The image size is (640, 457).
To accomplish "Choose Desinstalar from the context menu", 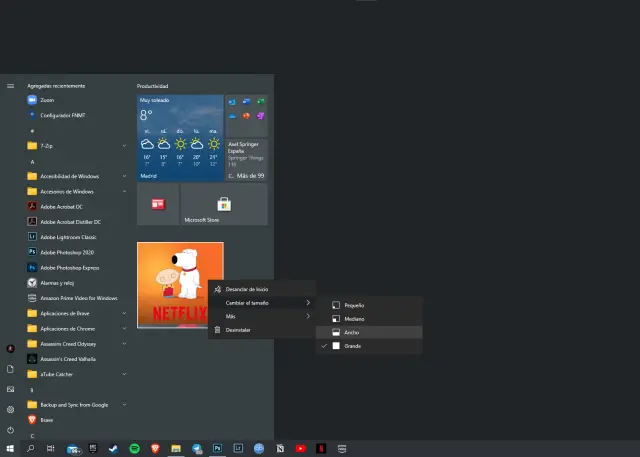I will tap(238, 330).
